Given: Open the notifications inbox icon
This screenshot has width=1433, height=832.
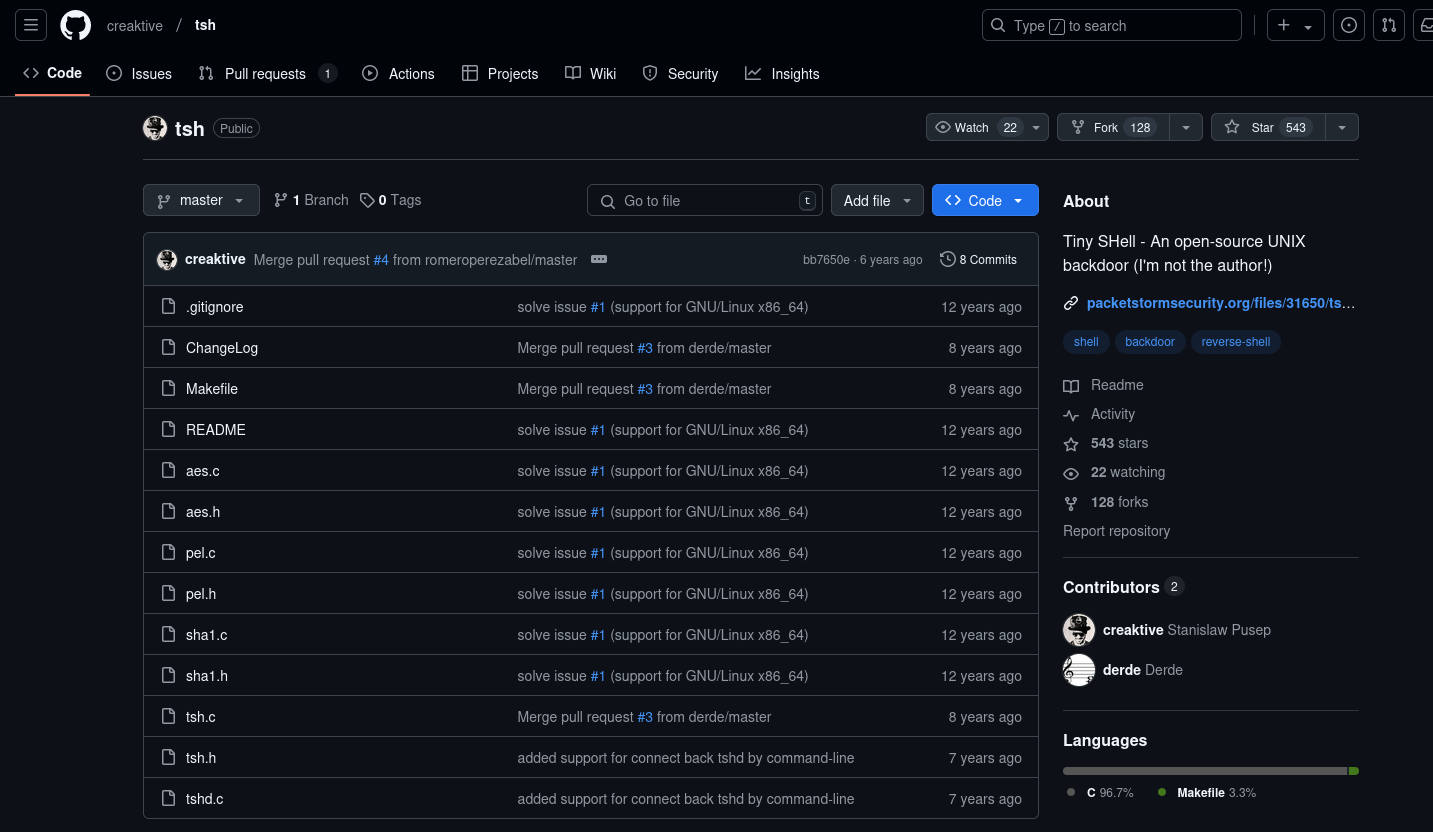Looking at the screenshot, I should pyautogui.click(x=1425, y=25).
